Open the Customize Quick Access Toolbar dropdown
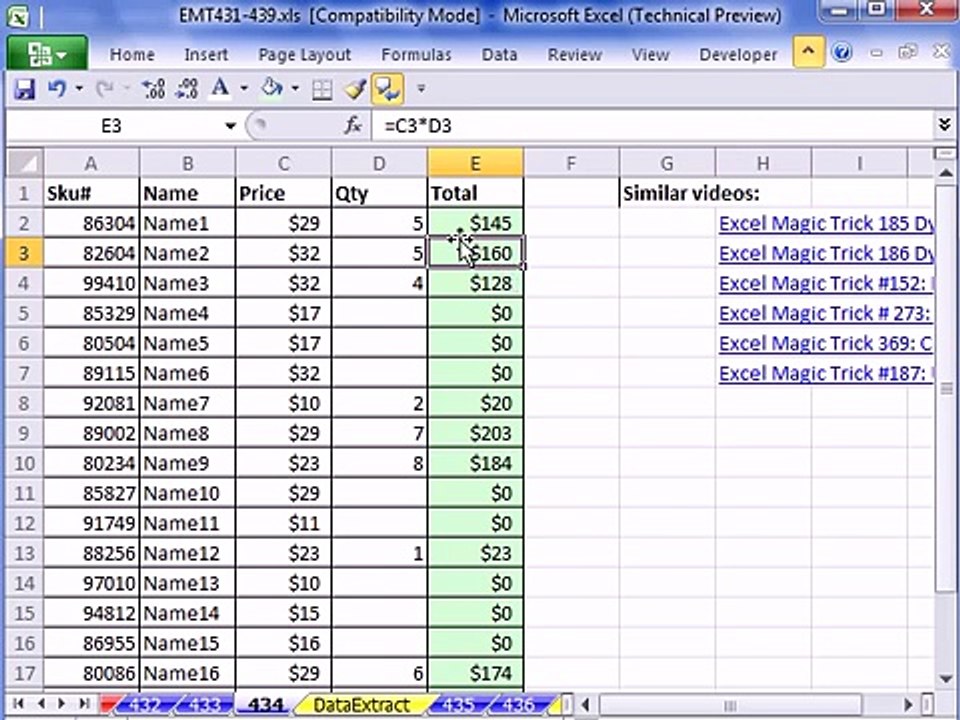 pyautogui.click(x=421, y=89)
